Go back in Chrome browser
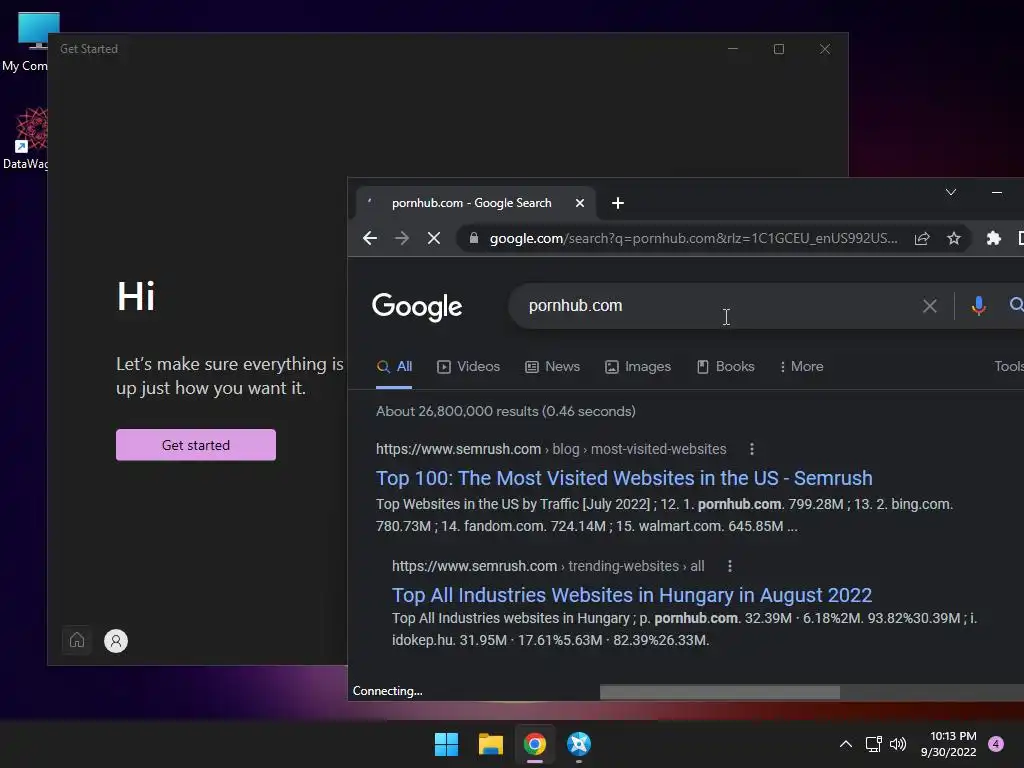 tap(370, 238)
